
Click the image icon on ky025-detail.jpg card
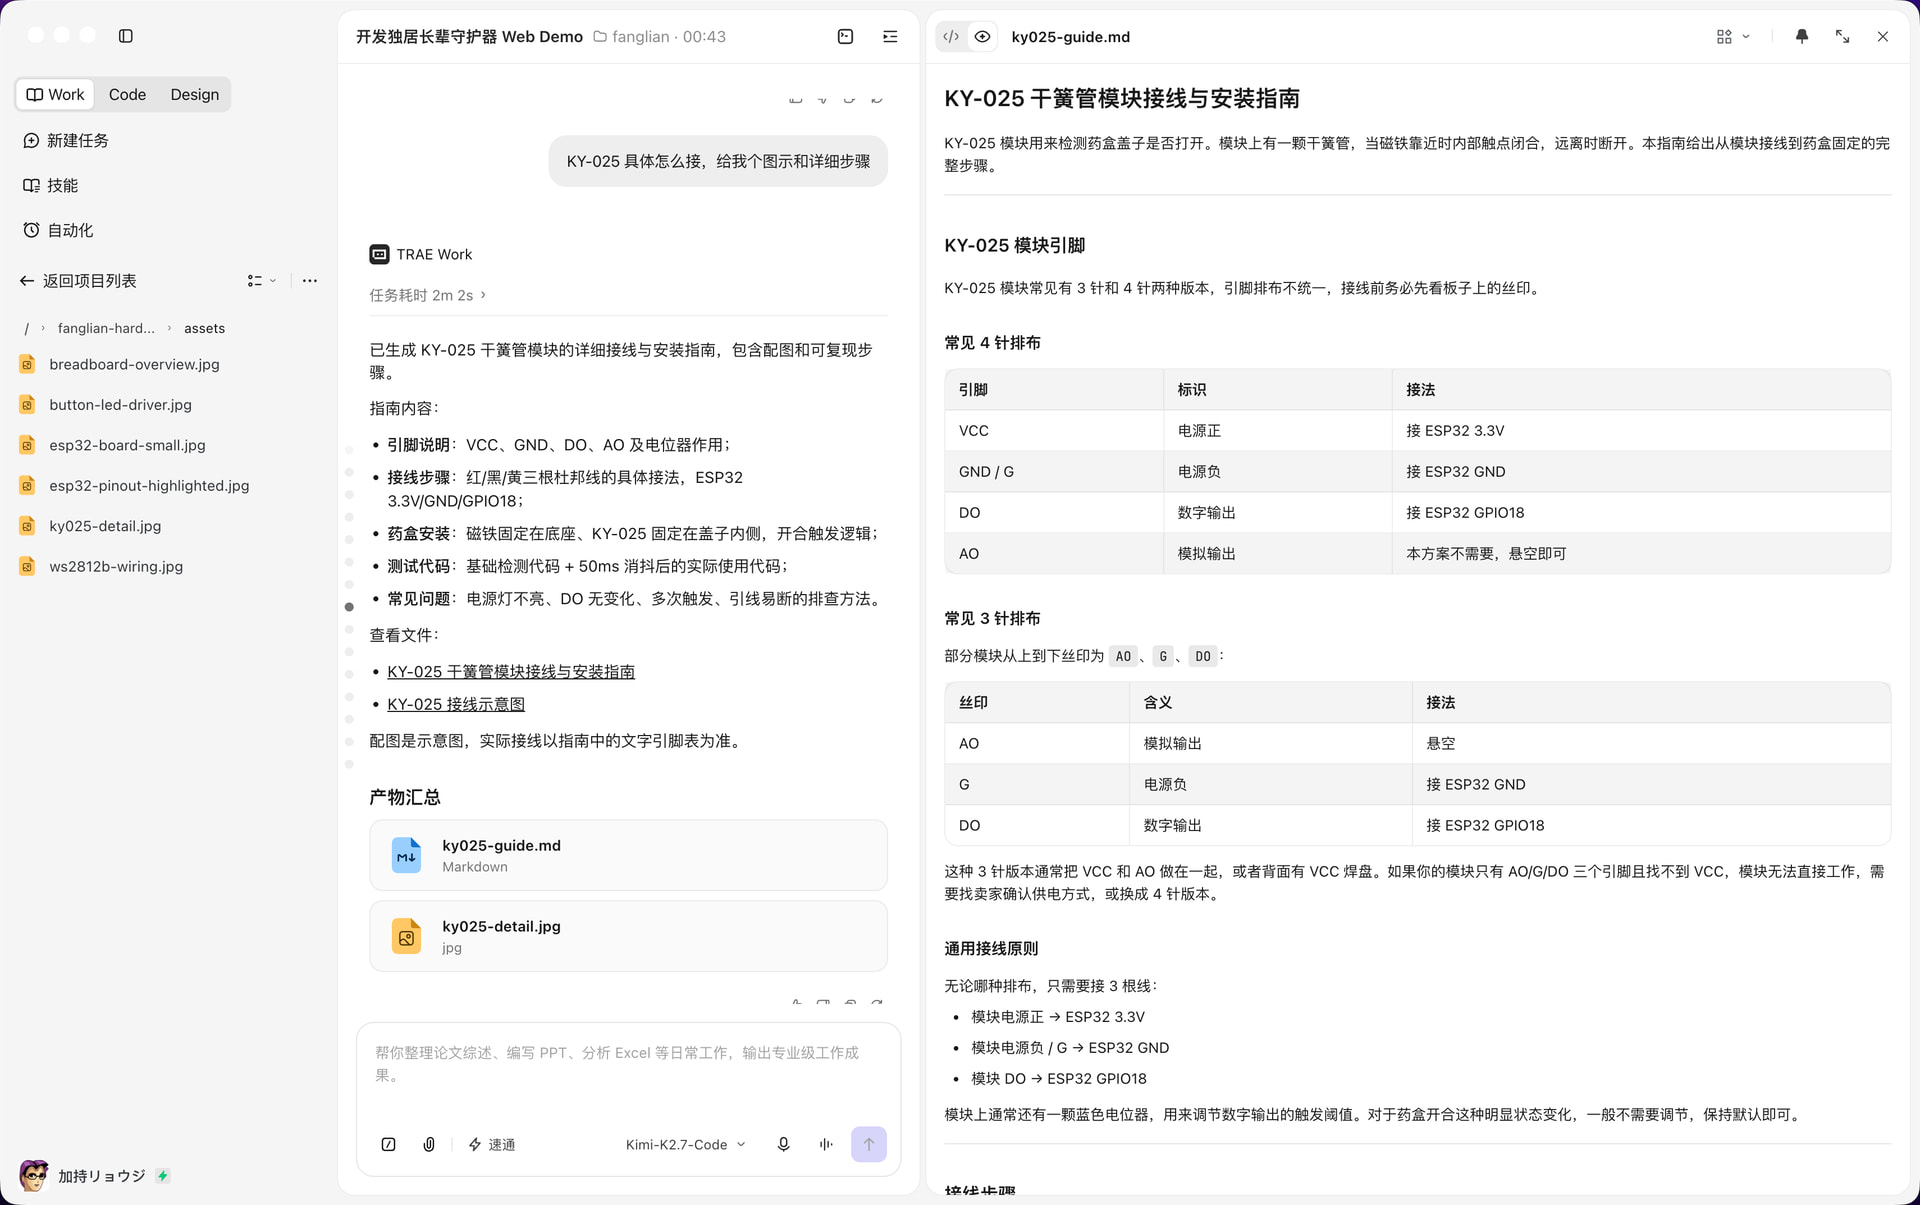[406, 937]
